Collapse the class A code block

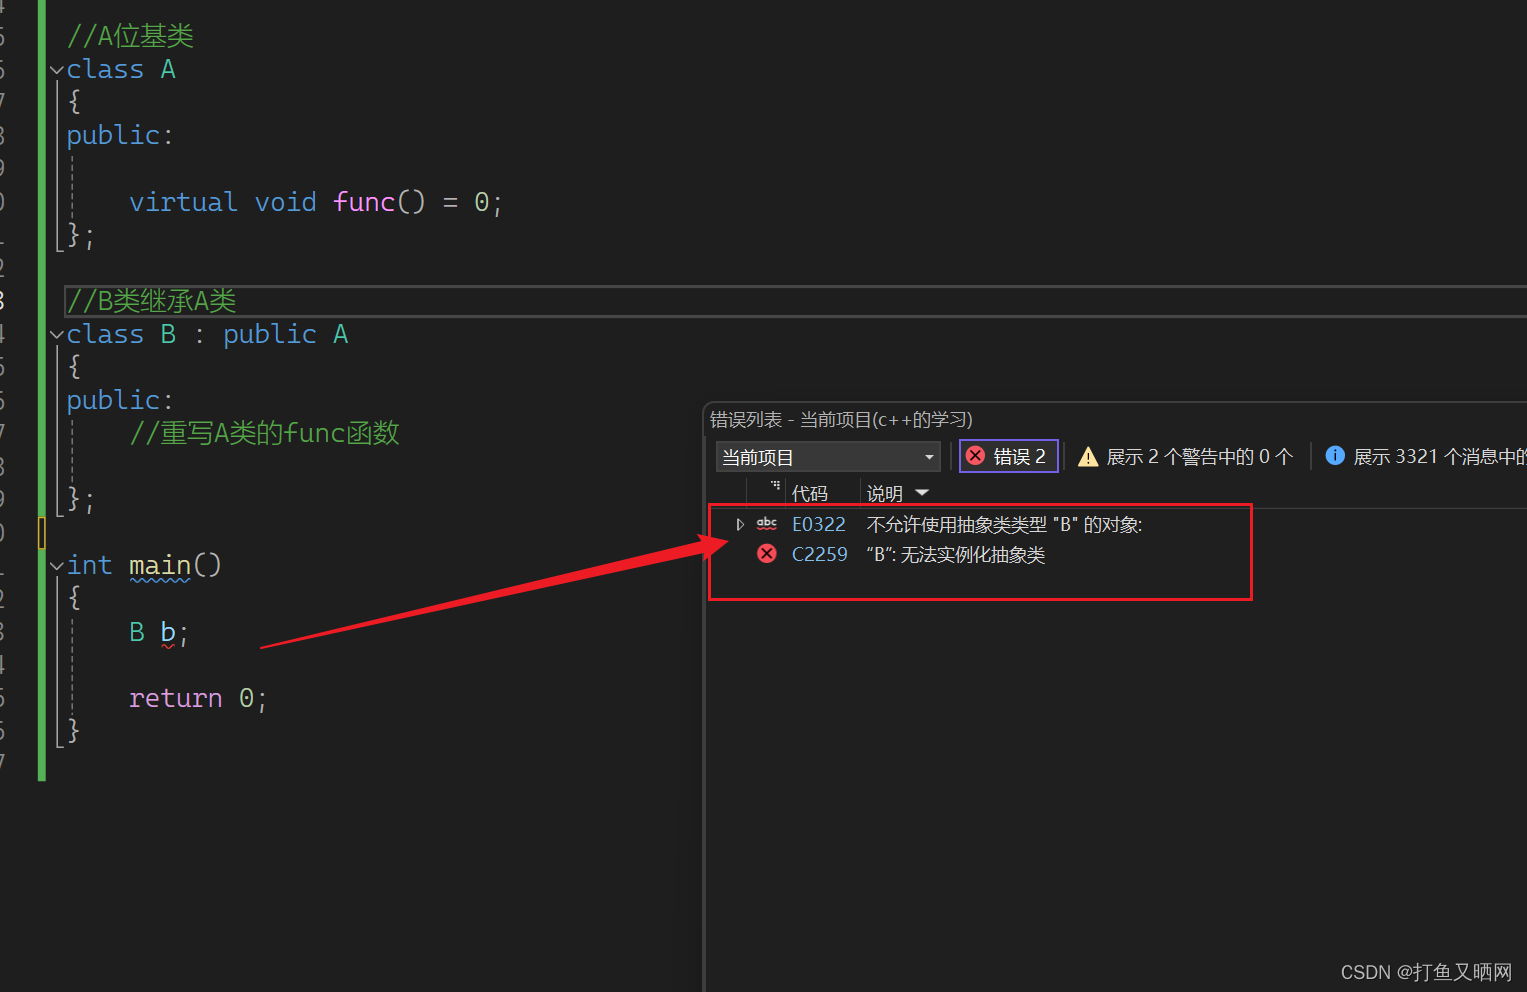[x=57, y=70]
